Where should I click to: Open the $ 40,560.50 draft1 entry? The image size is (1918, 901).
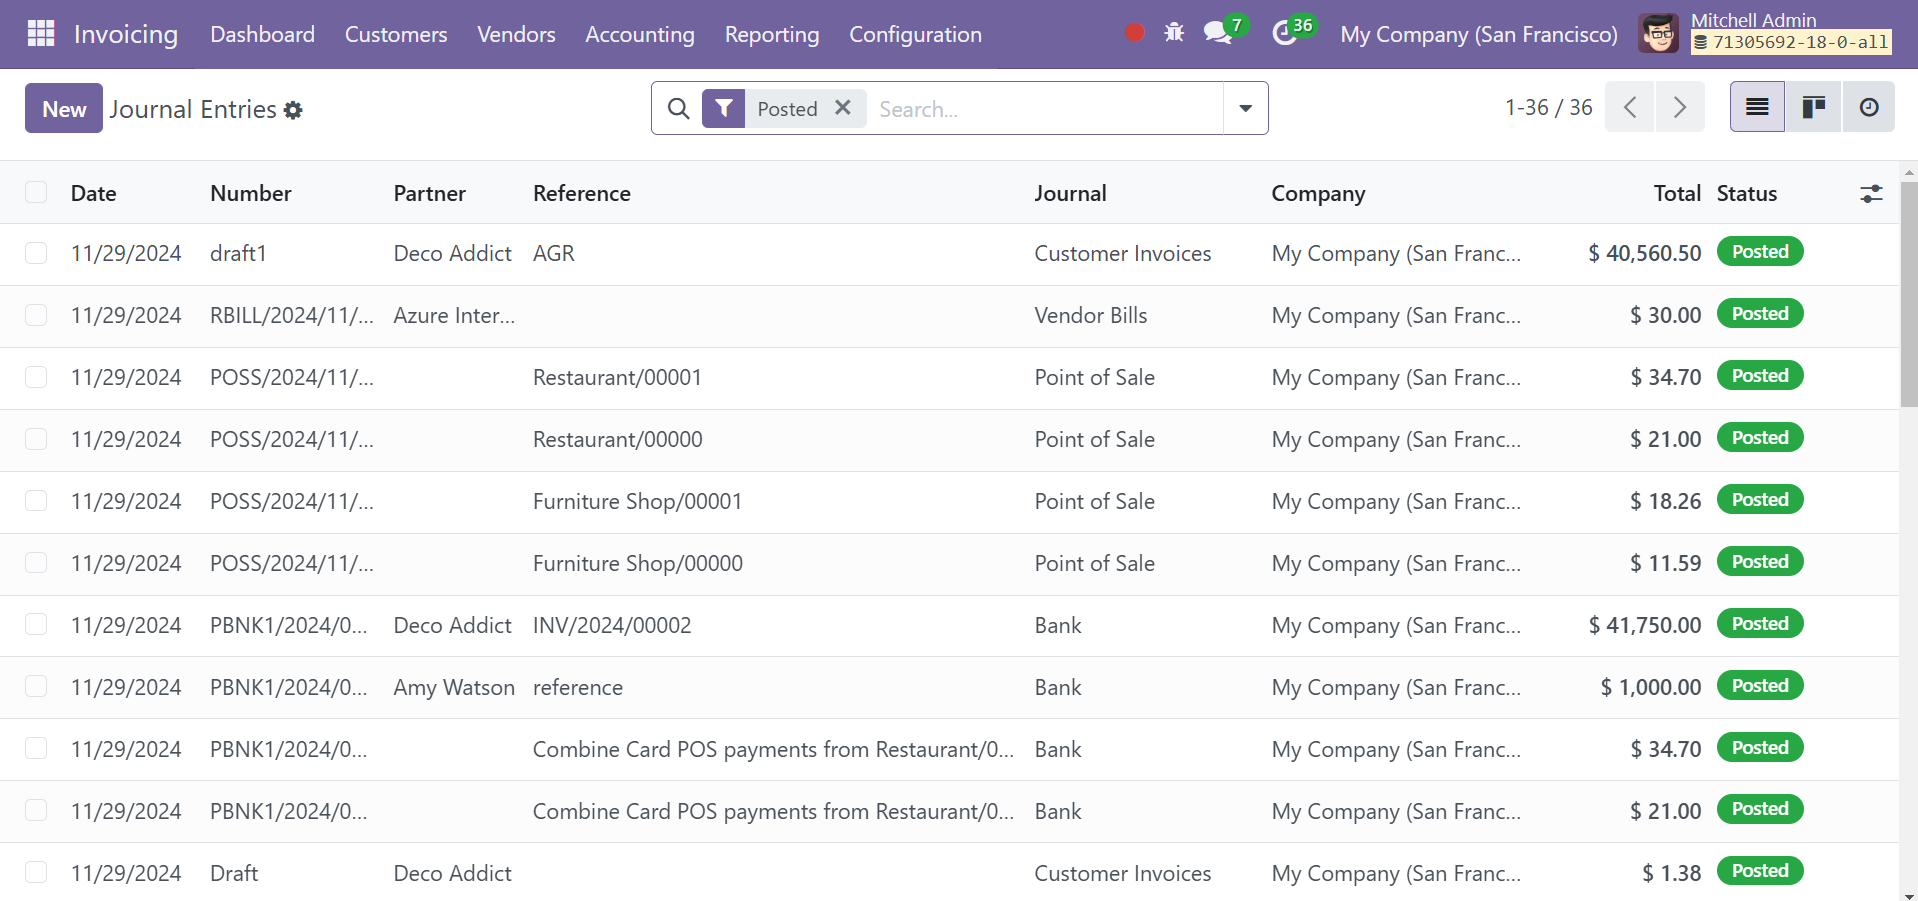point(1644,253)
